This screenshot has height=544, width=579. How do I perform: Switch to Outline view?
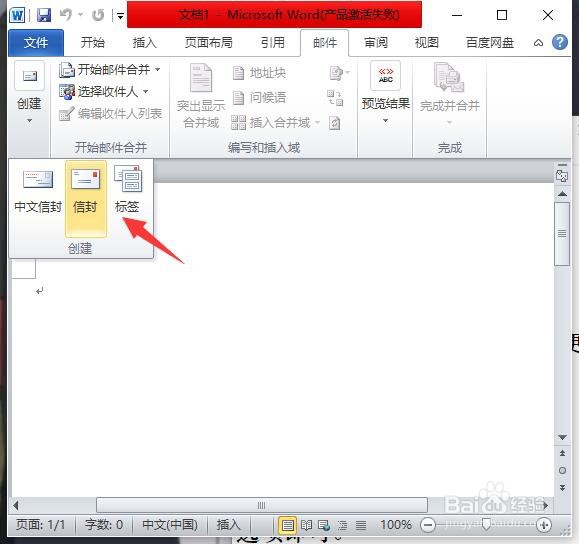coord(342,525)
